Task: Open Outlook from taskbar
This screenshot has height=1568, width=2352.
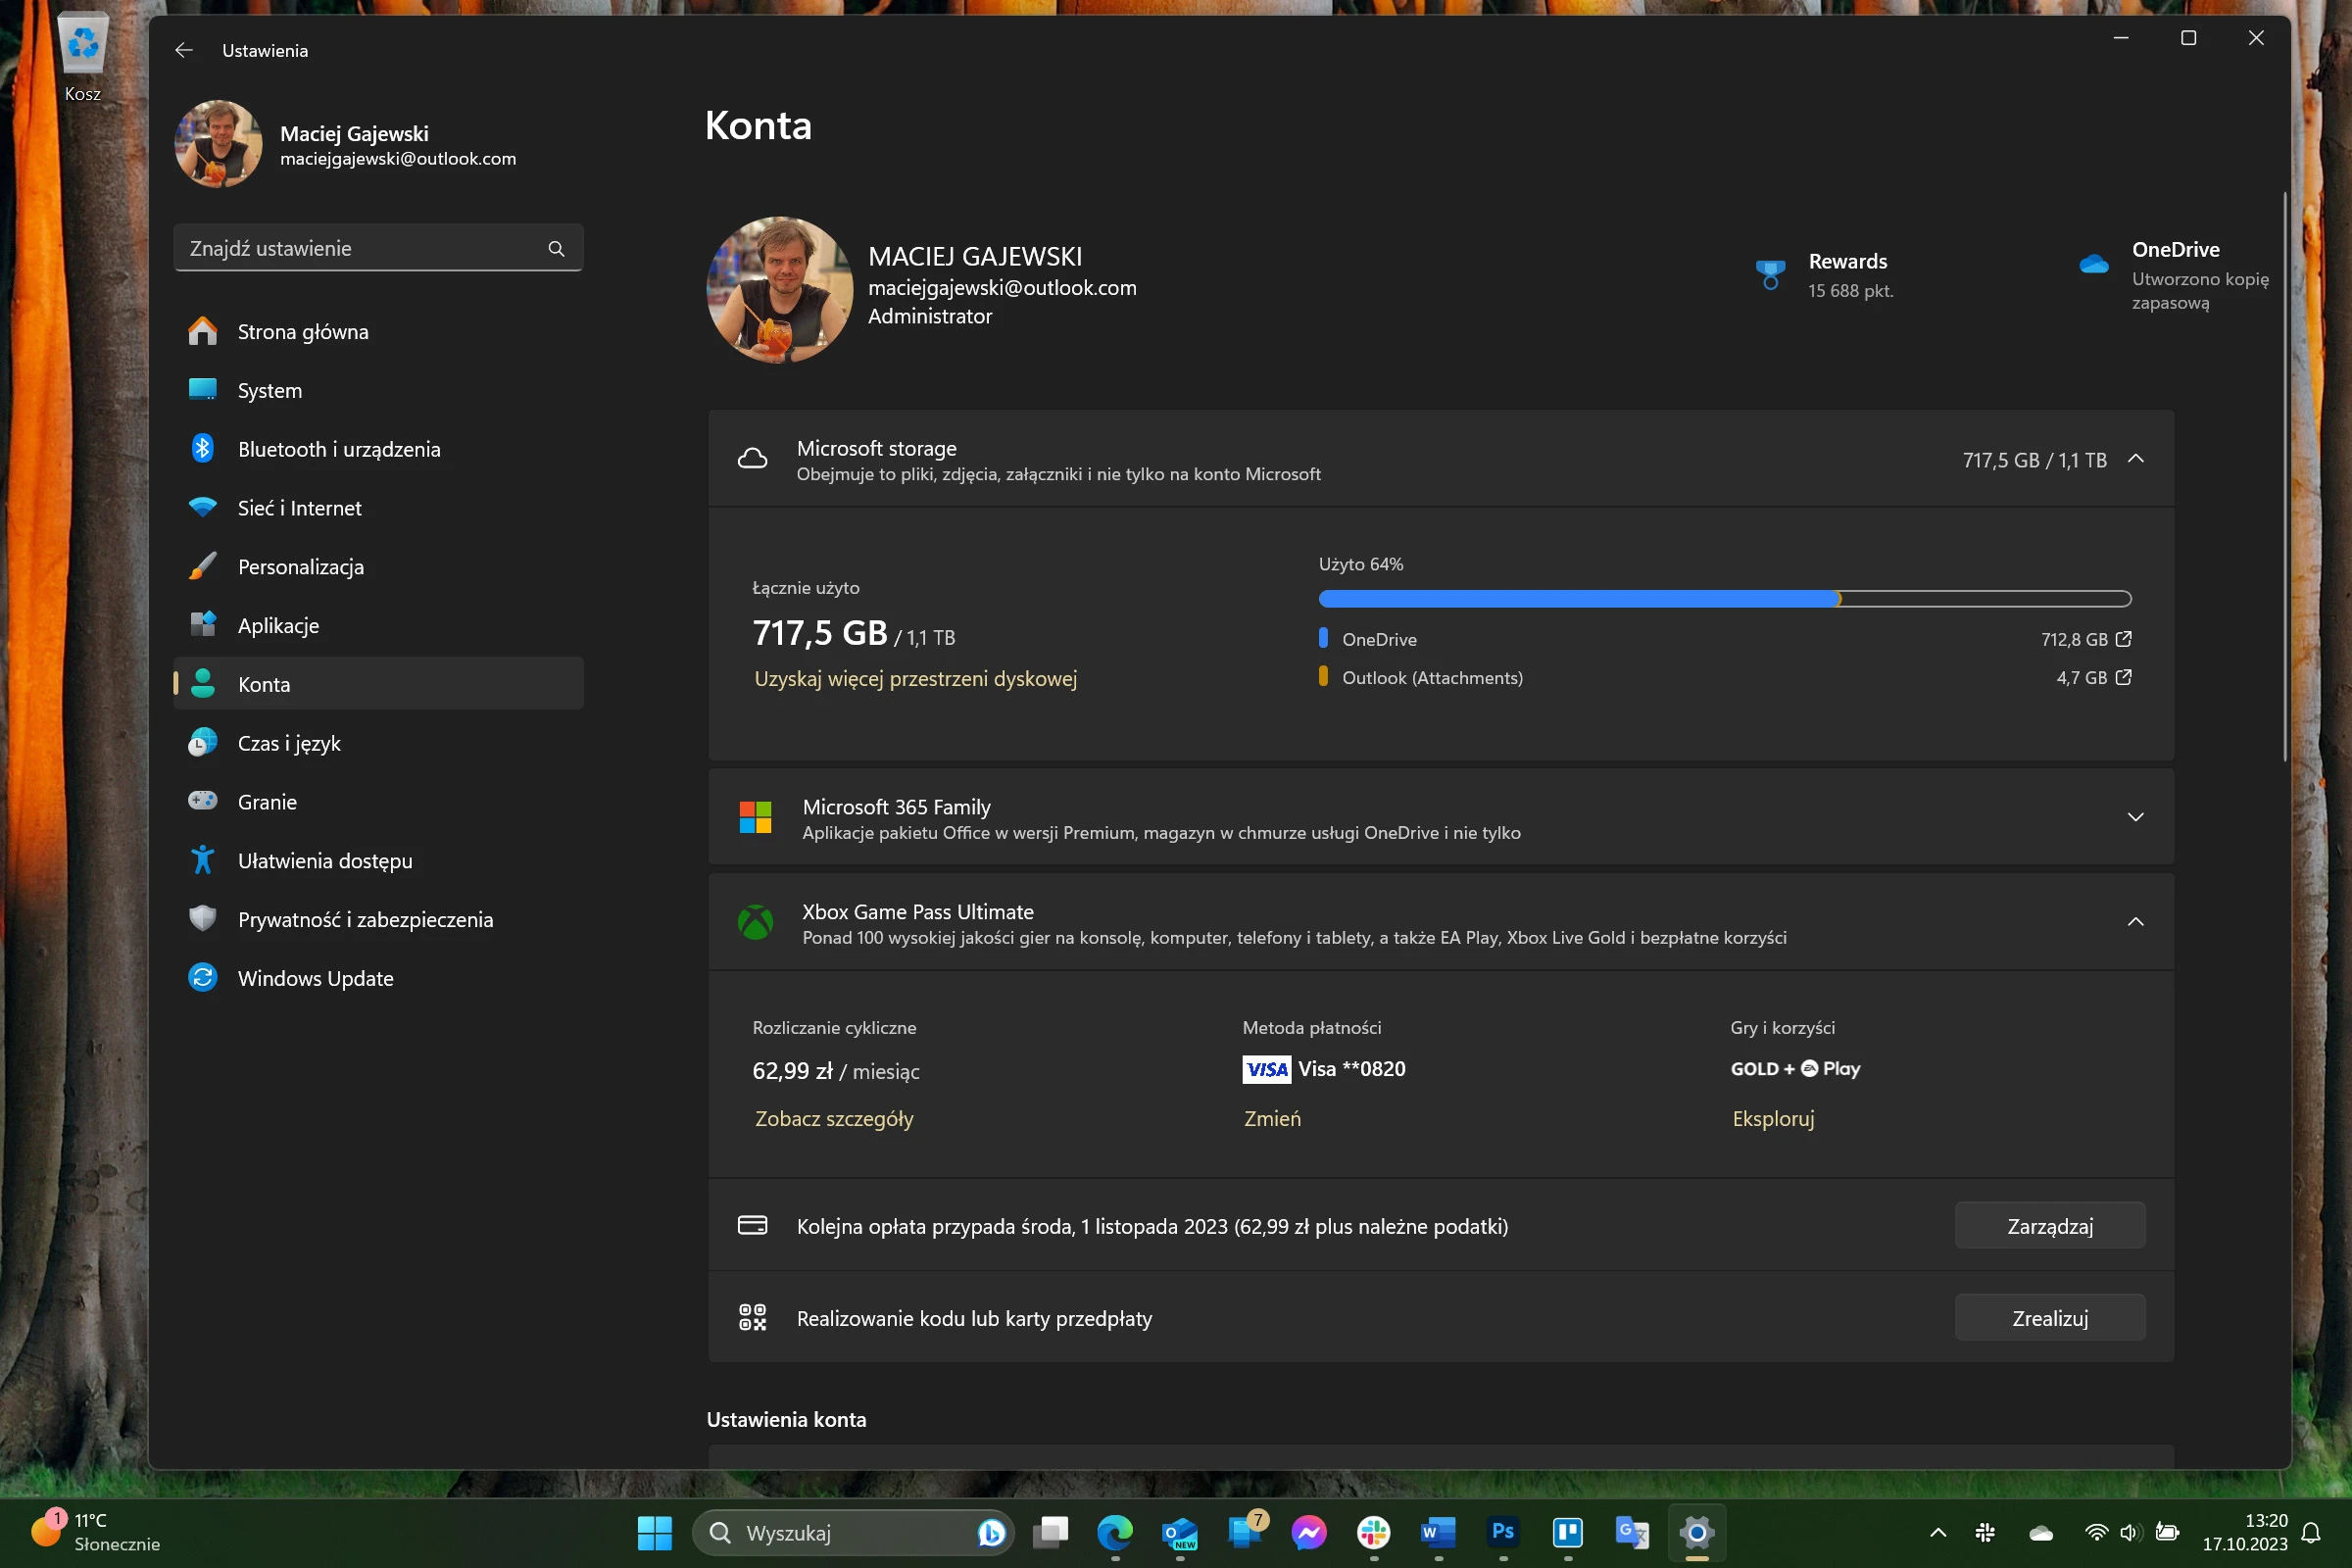Action: point(1180,1532)
